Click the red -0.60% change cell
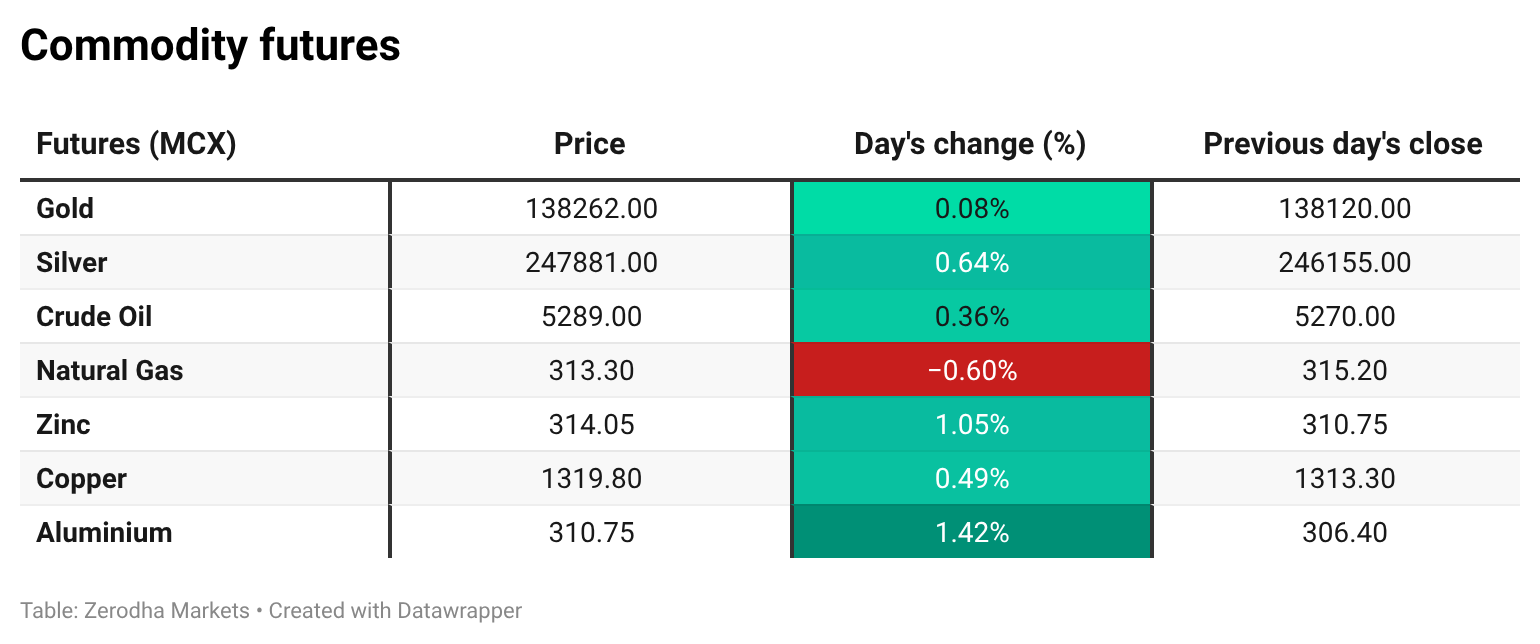The image size is (1540, 644). (971, 371)
